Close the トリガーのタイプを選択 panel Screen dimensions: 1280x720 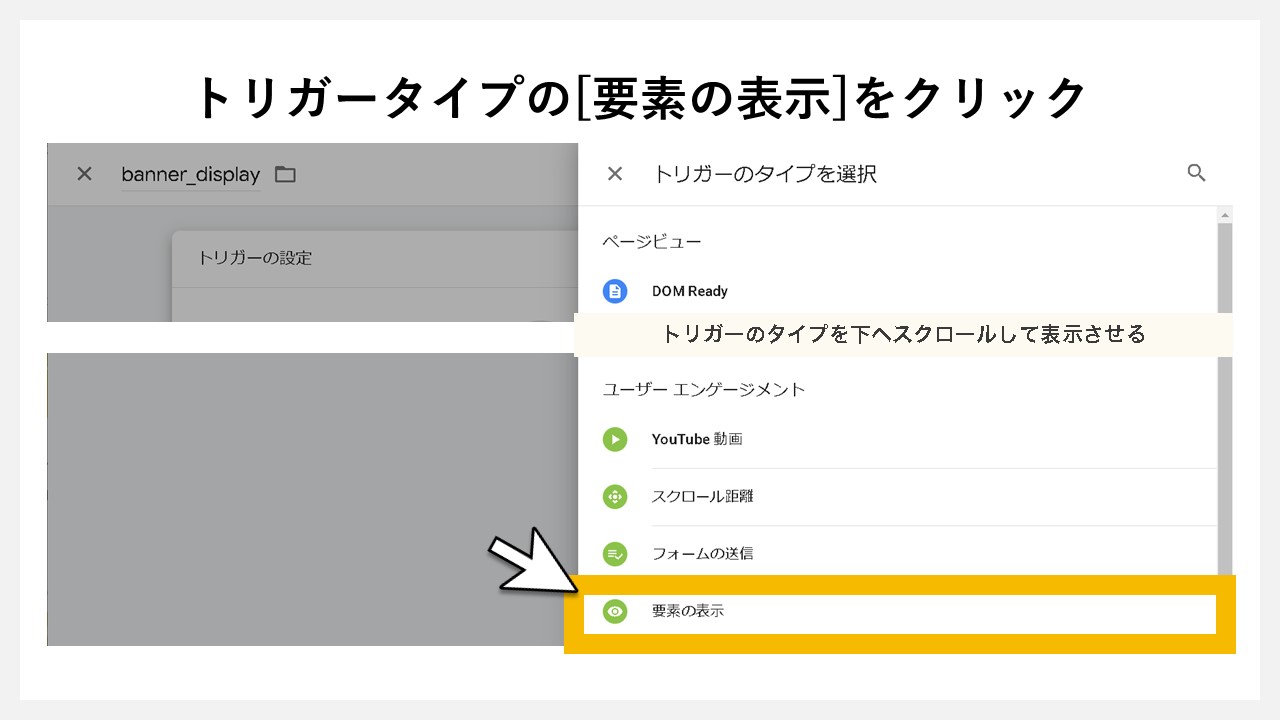click(614, 172)
